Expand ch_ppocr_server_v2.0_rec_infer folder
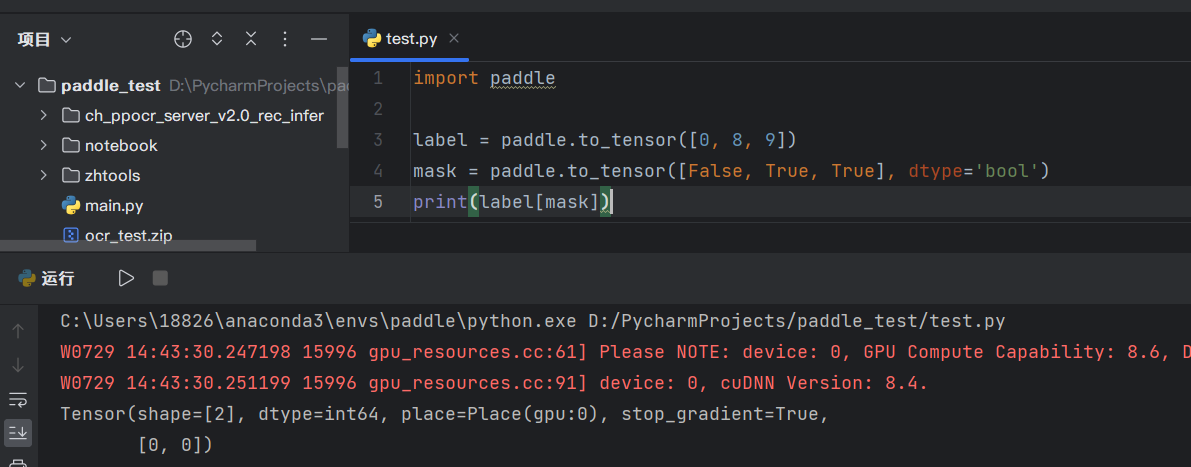 [44, 115]
